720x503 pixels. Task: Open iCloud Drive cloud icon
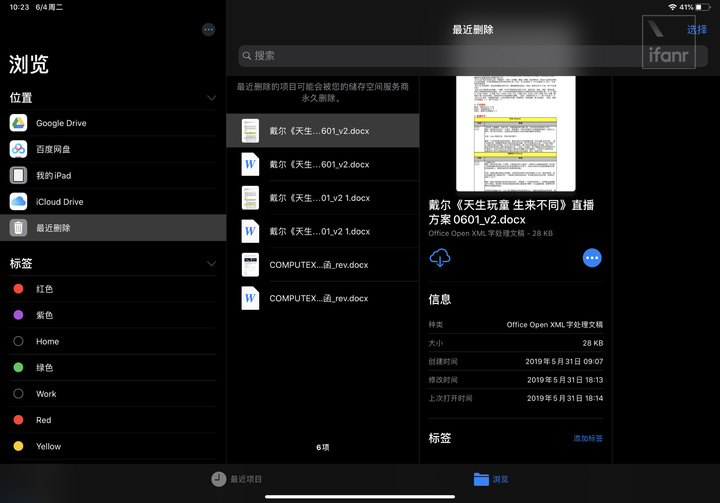18,202
